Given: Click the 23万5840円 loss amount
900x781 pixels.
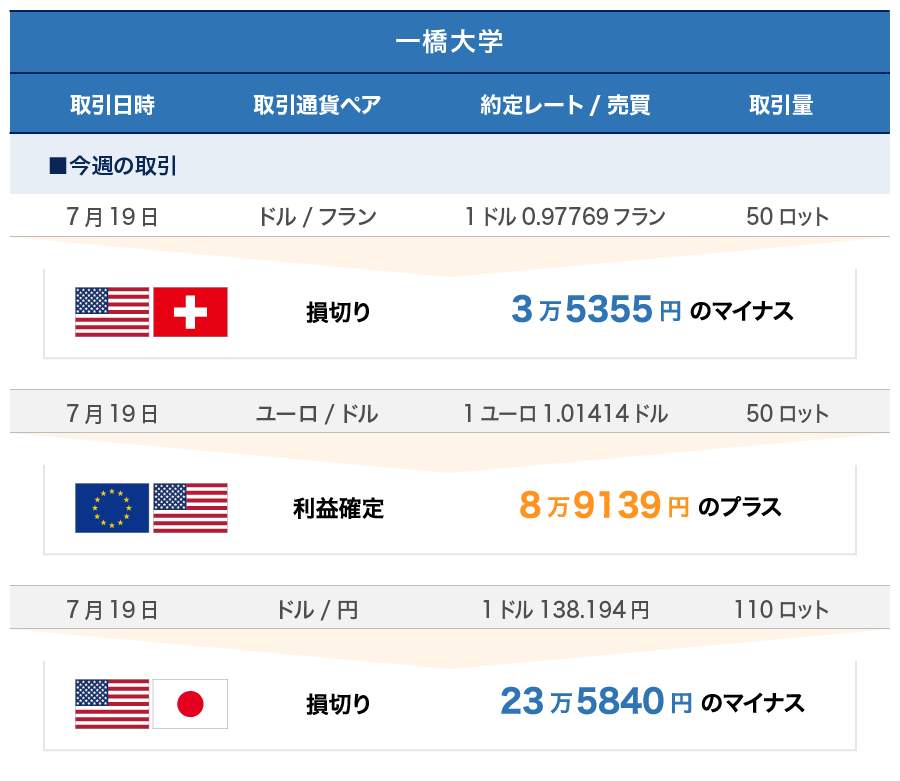Looking at the screenshot, I should (x=596, y=703).
